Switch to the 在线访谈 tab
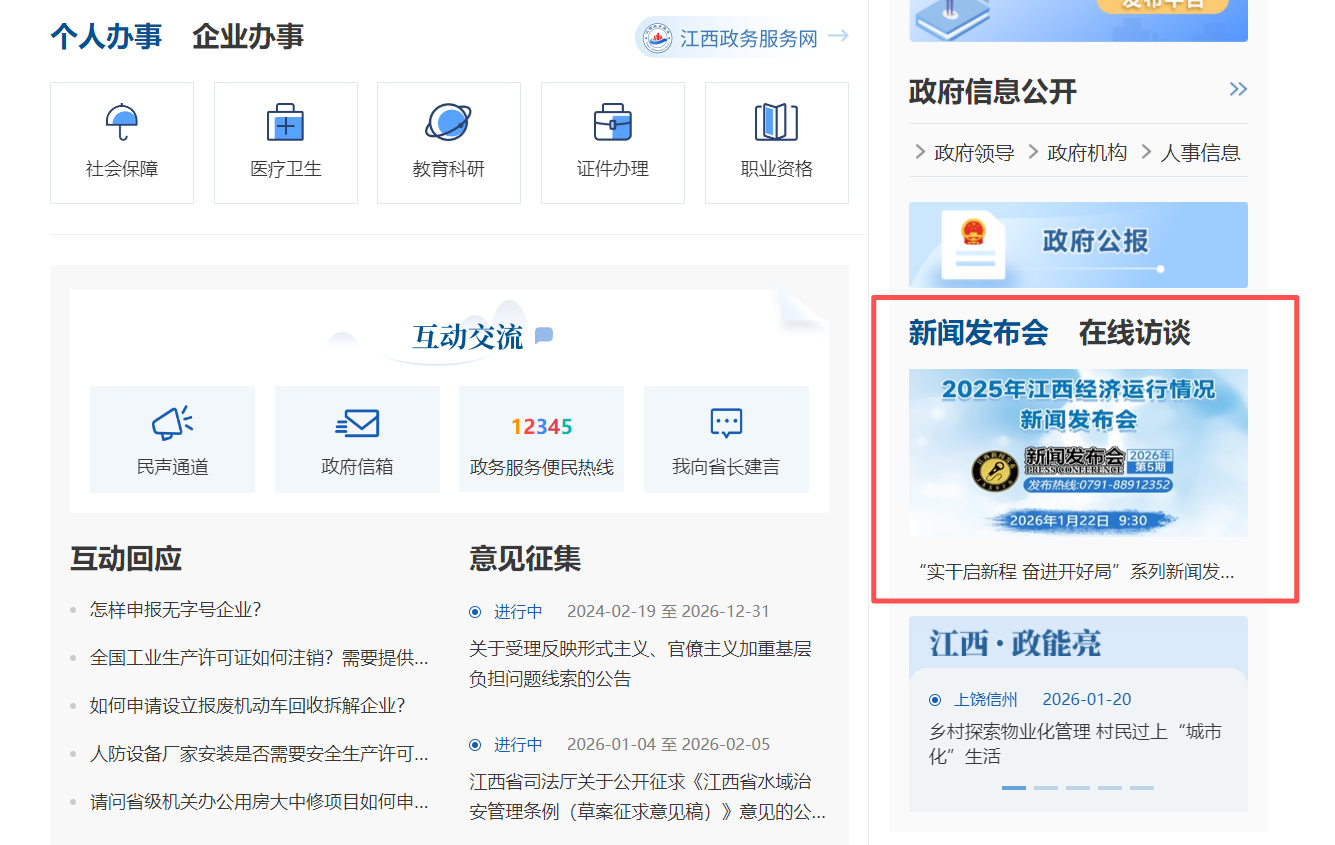The image size is (1335, 845). 1134,333
